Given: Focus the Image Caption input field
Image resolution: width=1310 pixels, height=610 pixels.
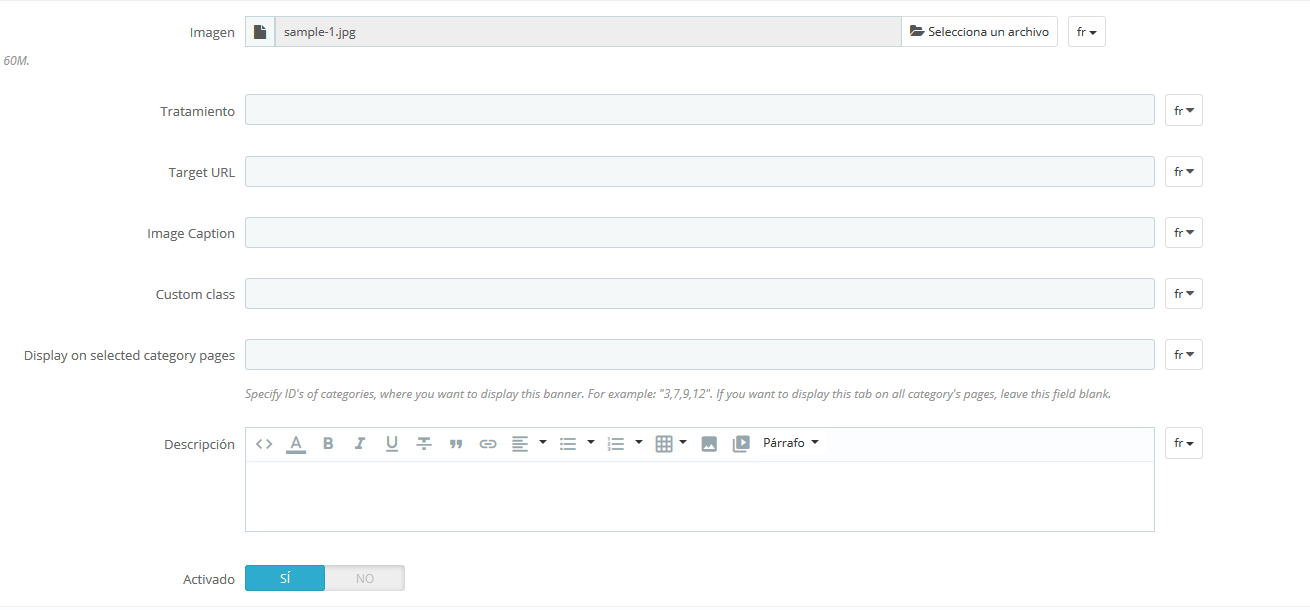Looking at the screenshot, I should point(700,233).
